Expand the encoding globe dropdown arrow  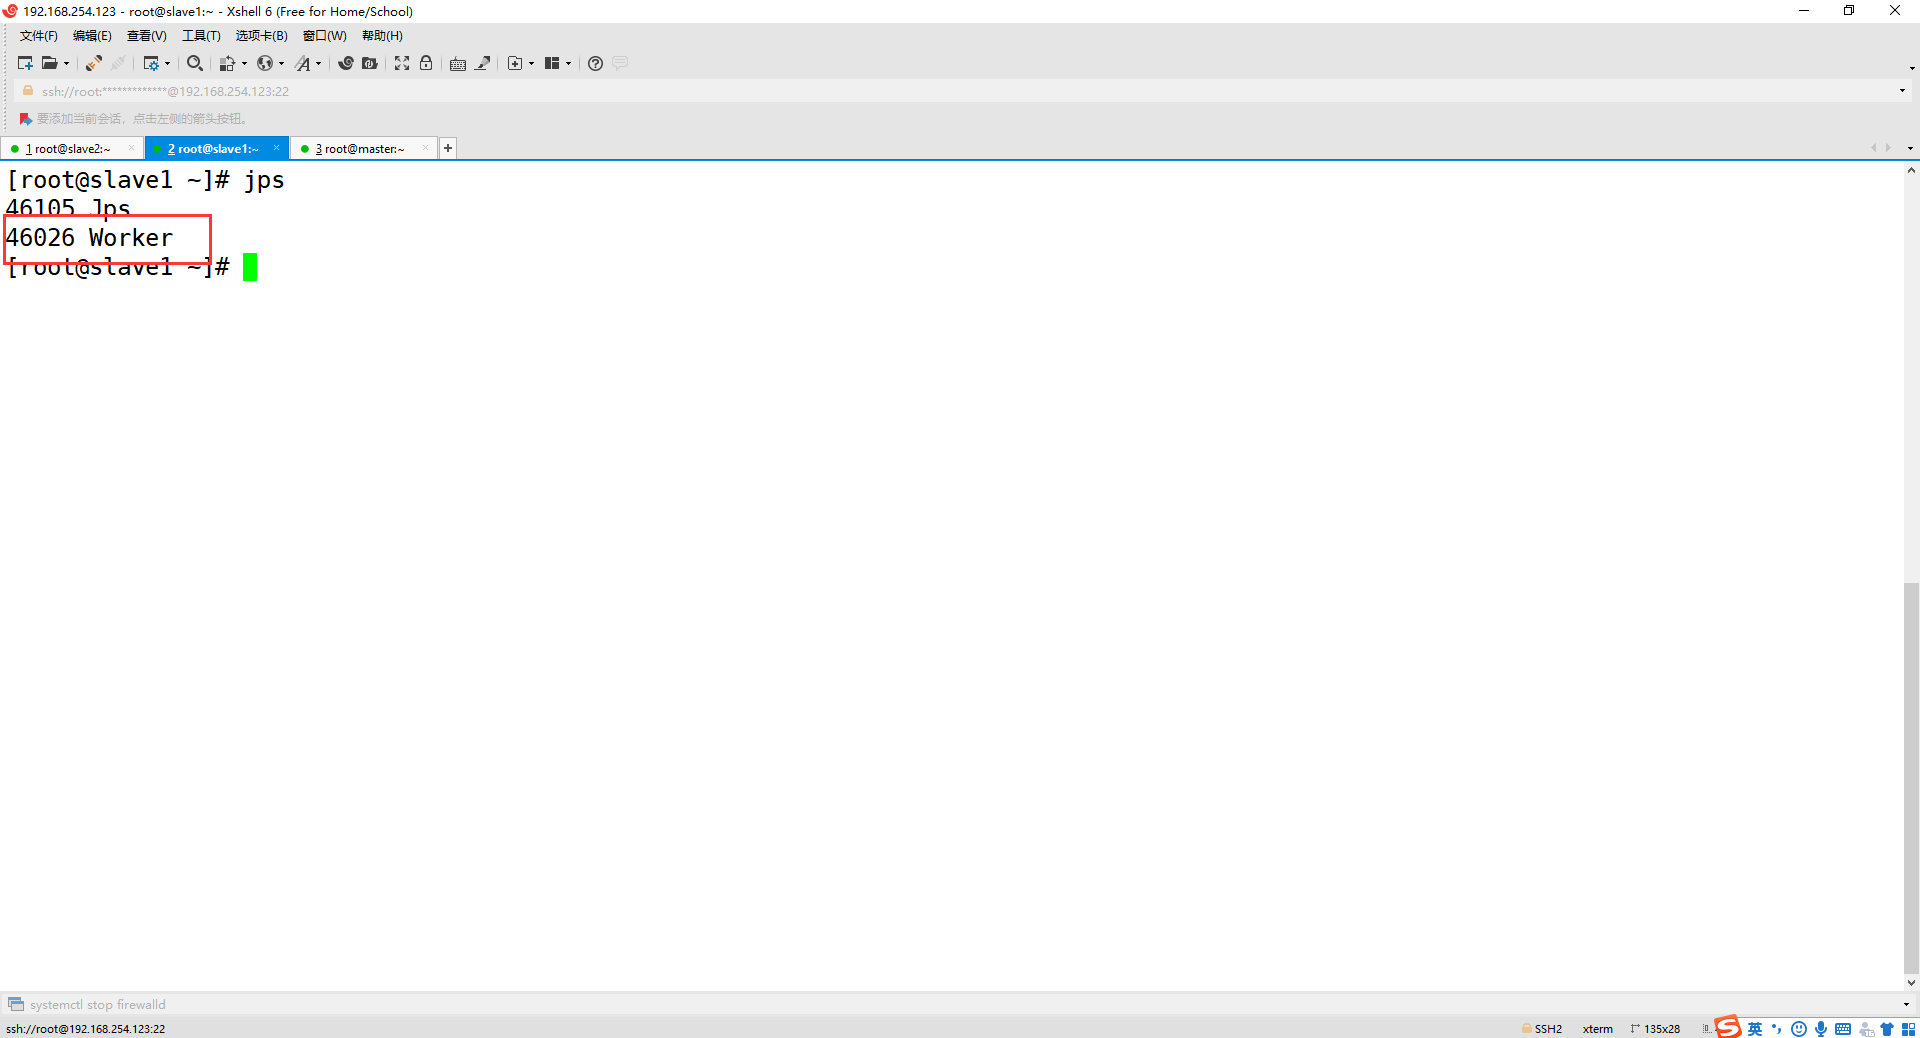coord(281,64)
